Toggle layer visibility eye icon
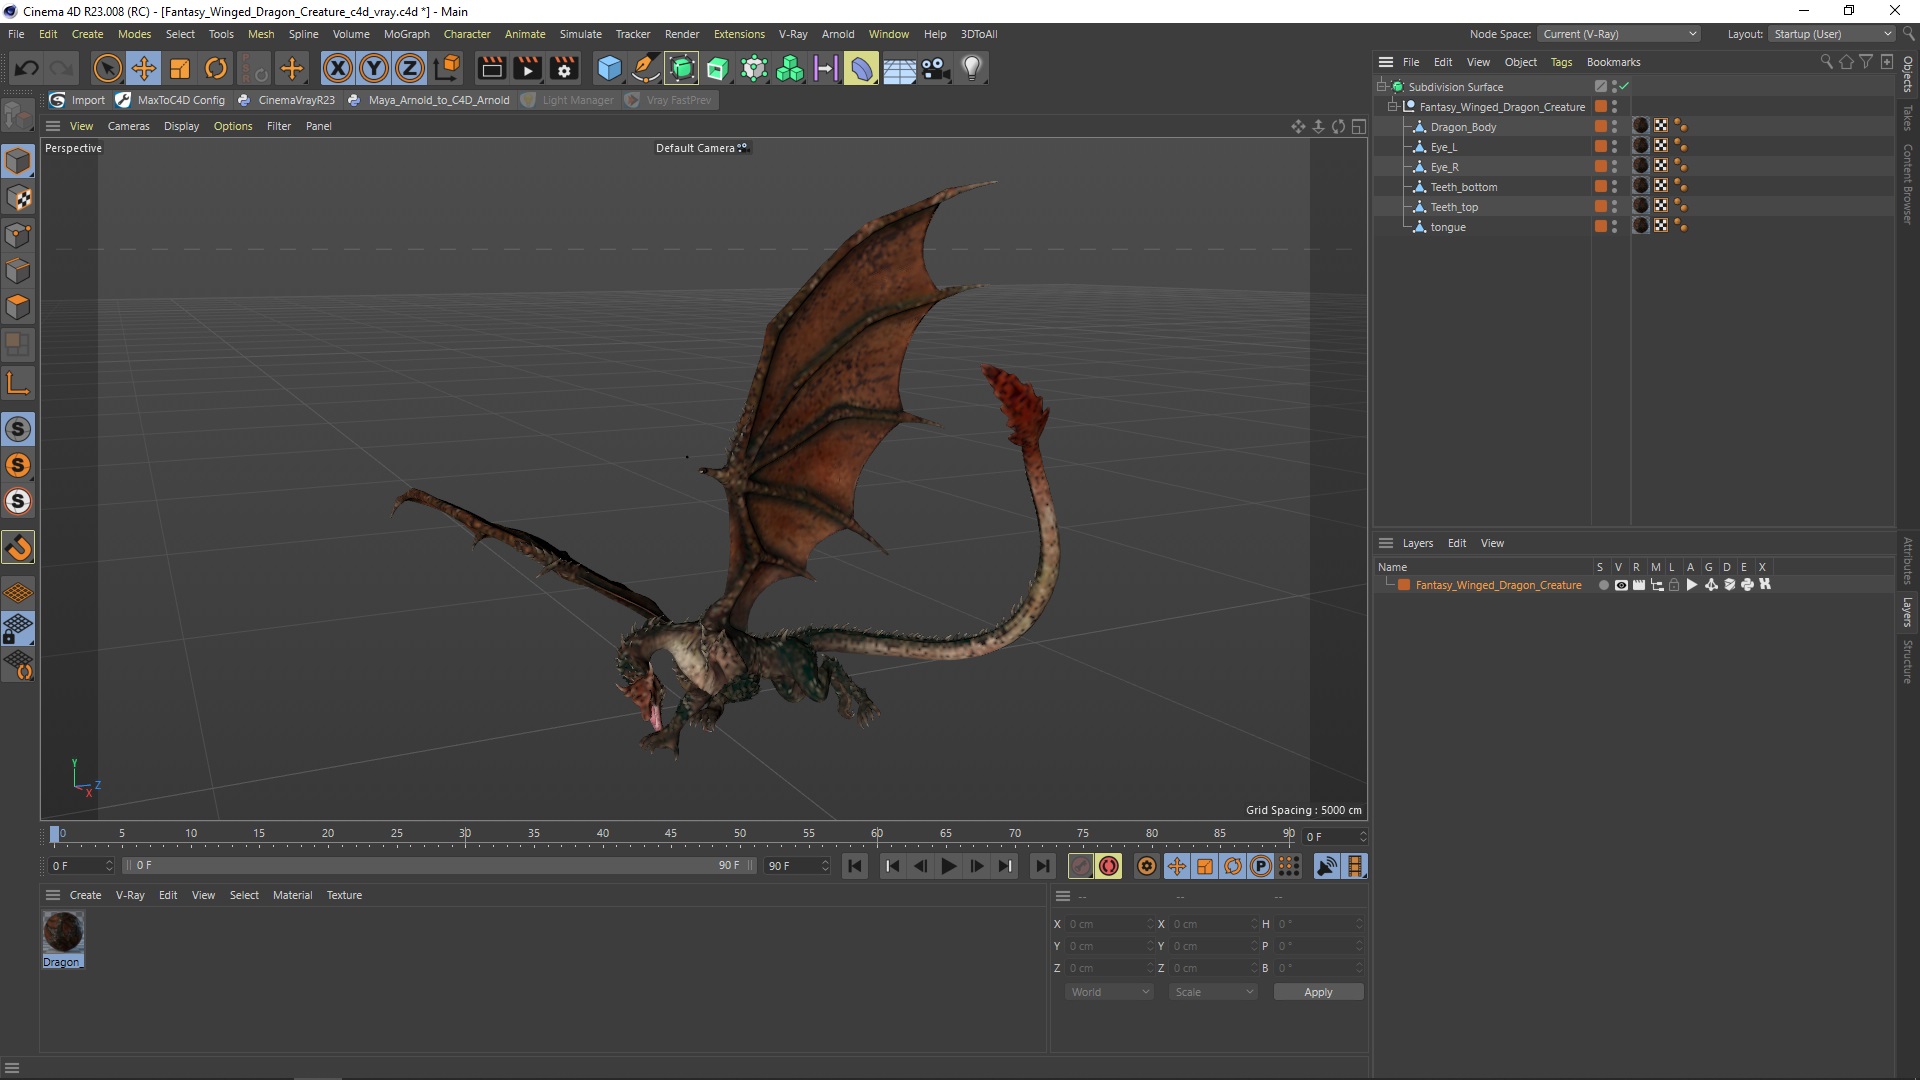Screen dimensions: 1920x1080 (1621, 585)
